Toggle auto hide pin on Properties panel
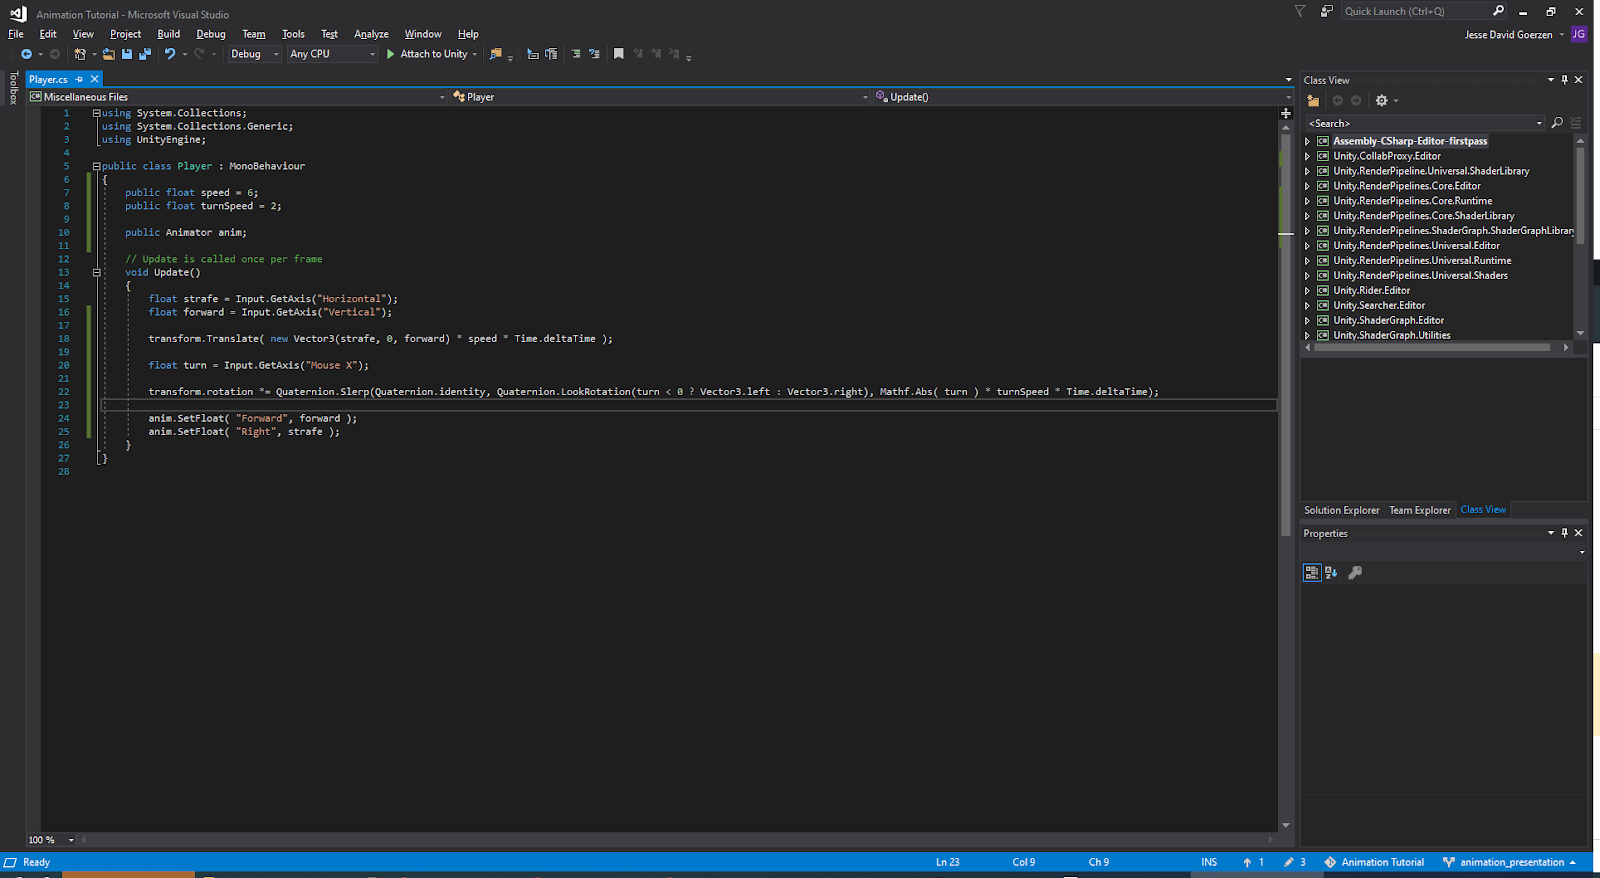1600x878 pixels. (x=1565, y=533)
